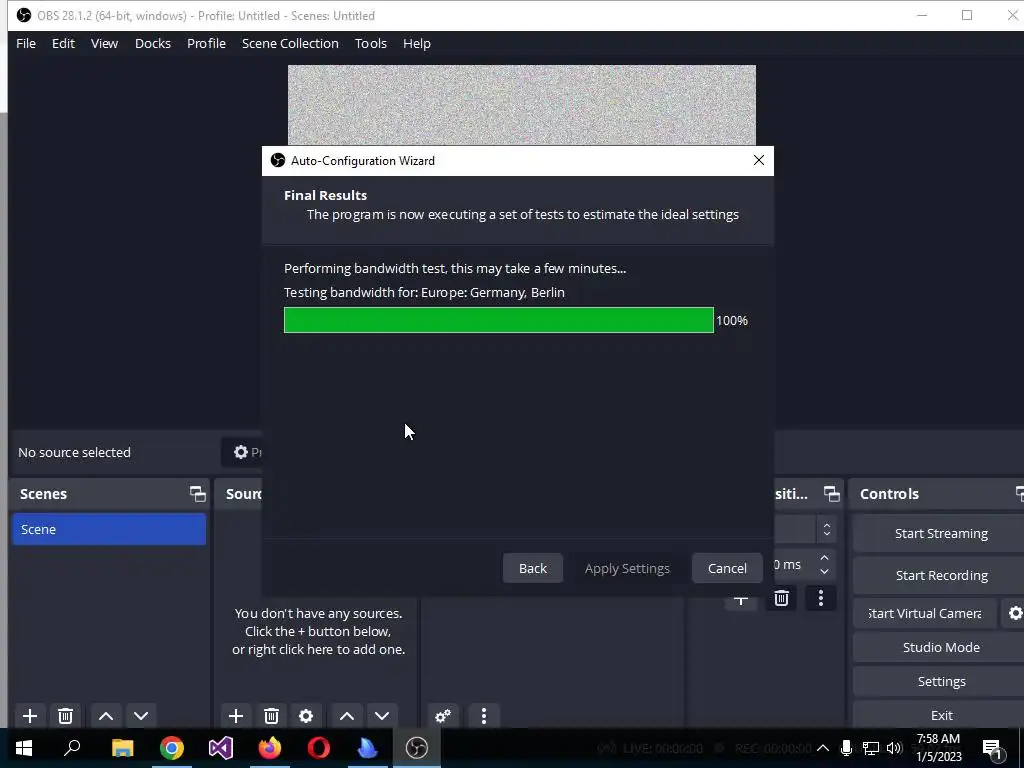The image size is (1024, 768).
Task: Move source up in Sources panel
Action: tap(347, 716)
